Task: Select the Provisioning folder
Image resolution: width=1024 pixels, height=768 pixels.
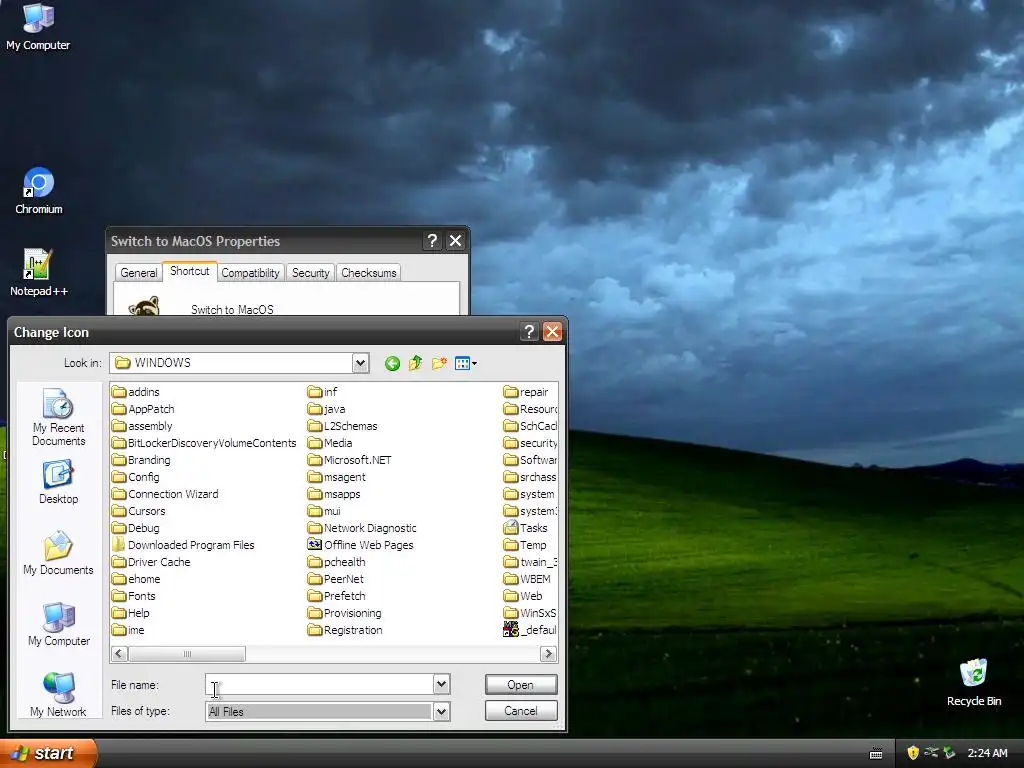Action: click(x=344, y=613)
